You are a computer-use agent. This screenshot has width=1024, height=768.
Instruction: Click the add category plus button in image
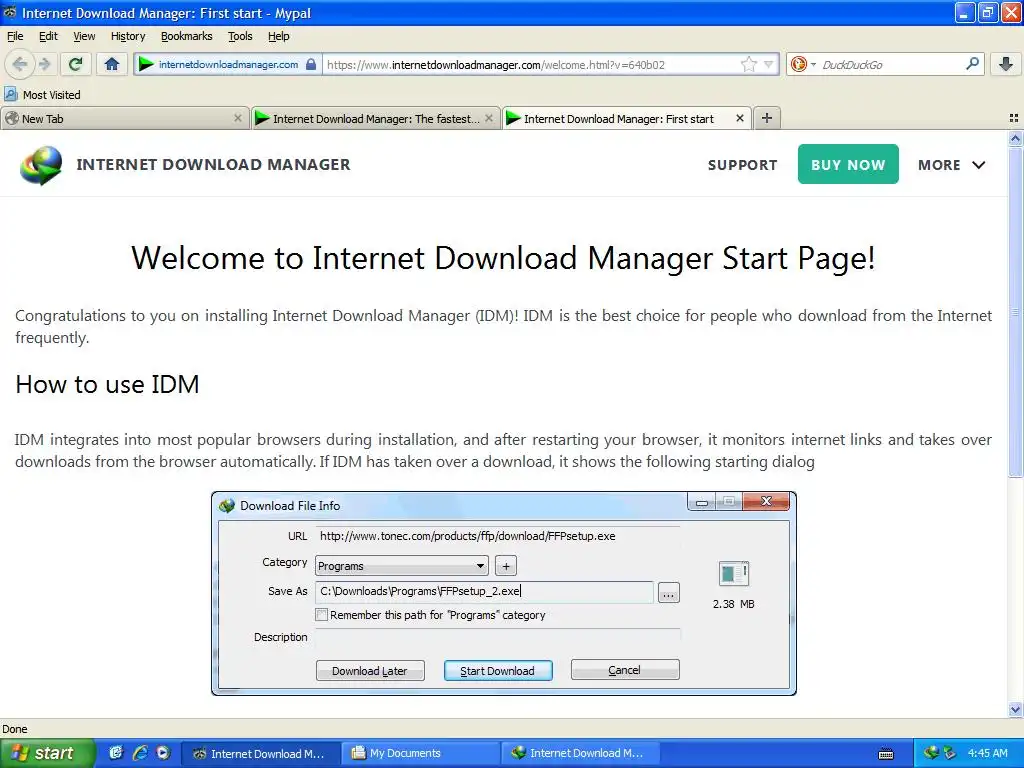(x=505, y=566)
